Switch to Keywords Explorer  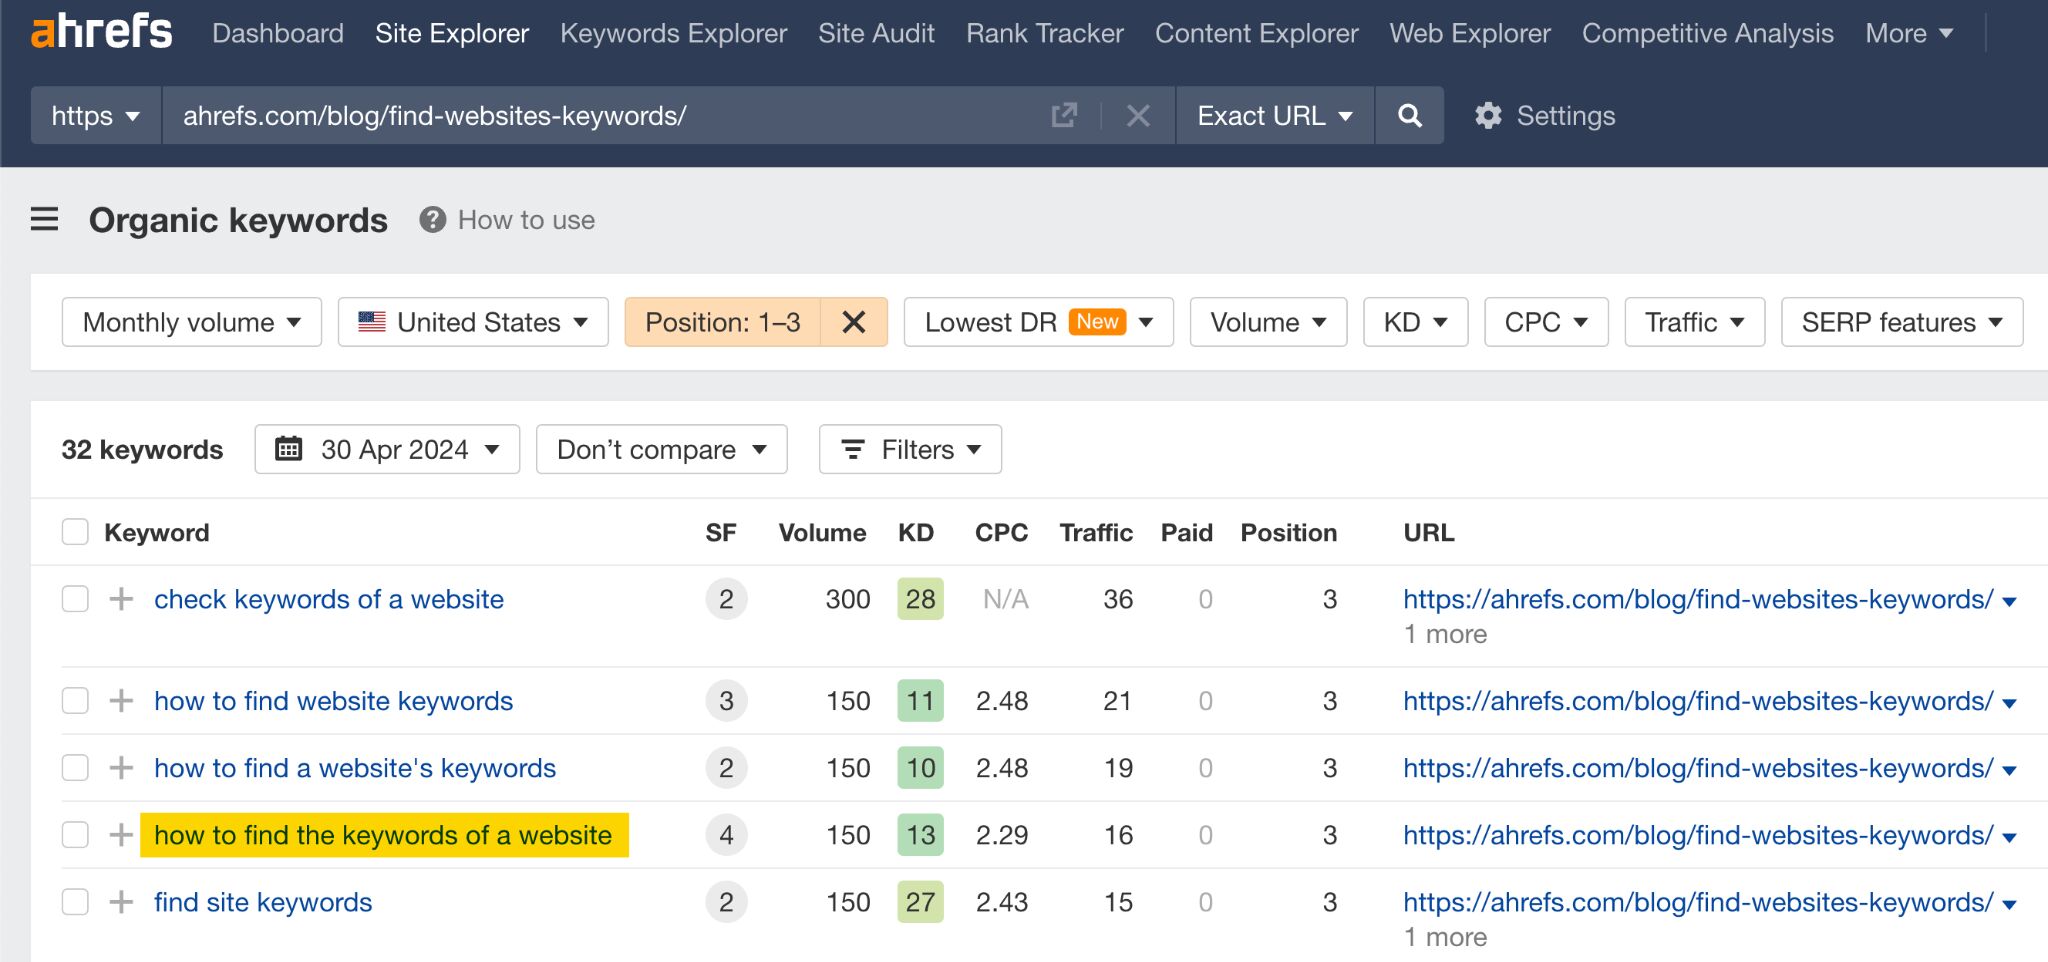point(674,33)
